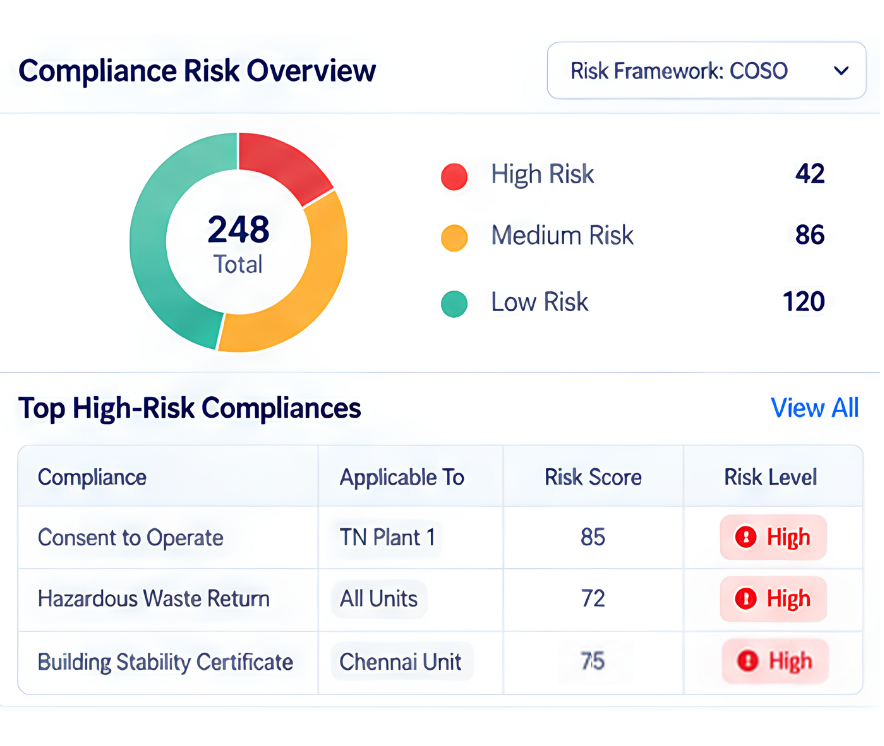Click the View All link

[815, 408]
